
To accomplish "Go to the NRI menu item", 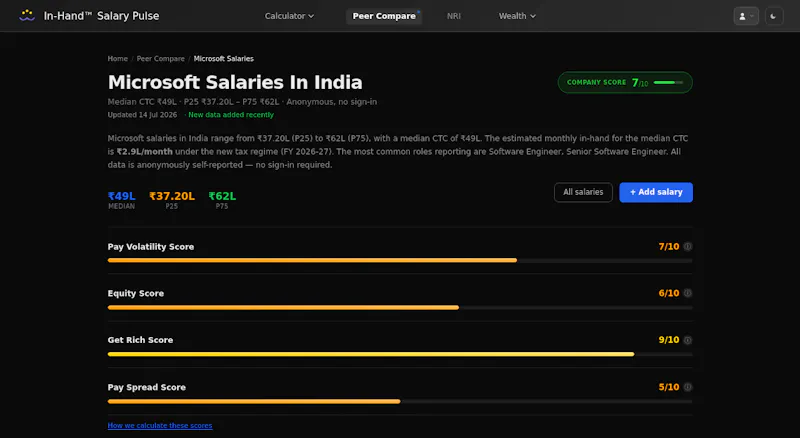I will pos(454,16).
